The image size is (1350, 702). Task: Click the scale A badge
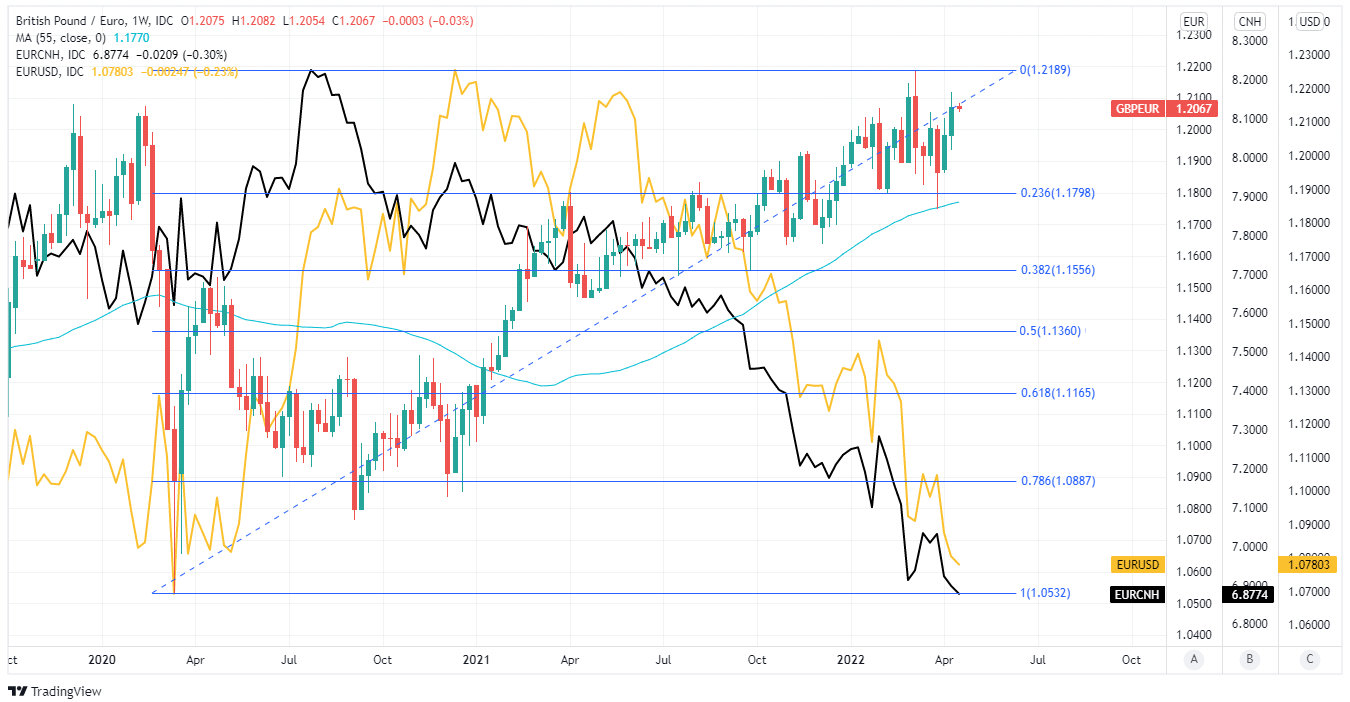click(1193, 660)
